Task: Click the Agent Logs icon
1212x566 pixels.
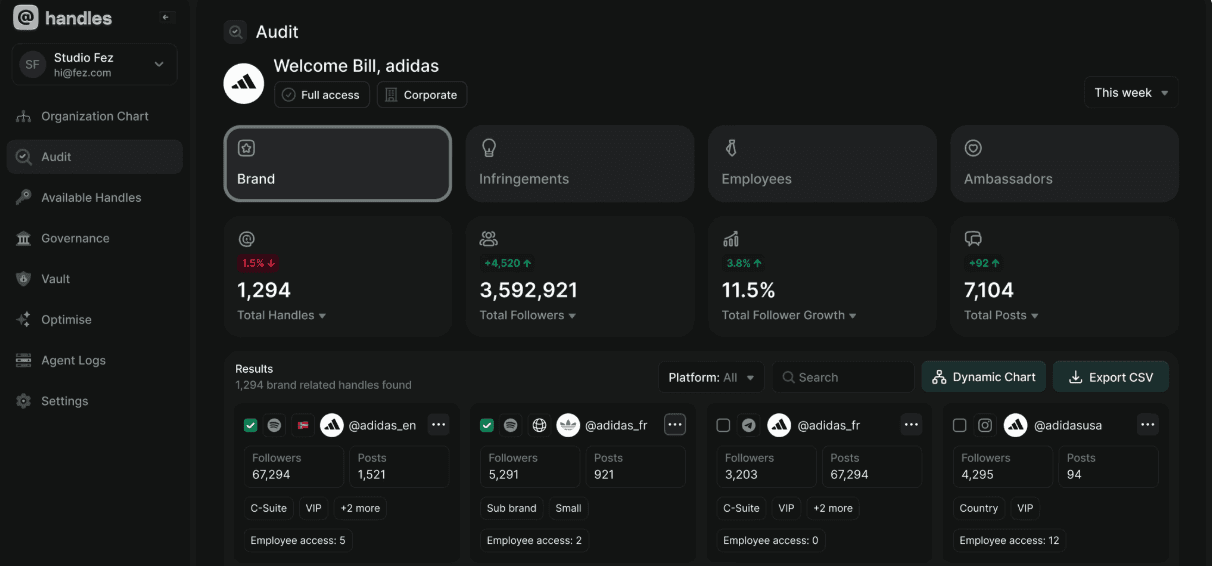Action: coord(23,360)
